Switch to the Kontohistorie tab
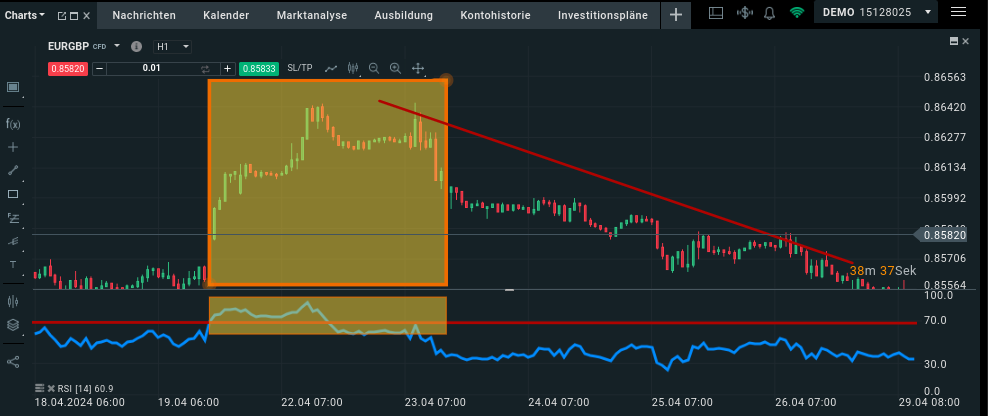Image resolution: width=988 pixels, height=416 pixels. [x=495, y=15]
